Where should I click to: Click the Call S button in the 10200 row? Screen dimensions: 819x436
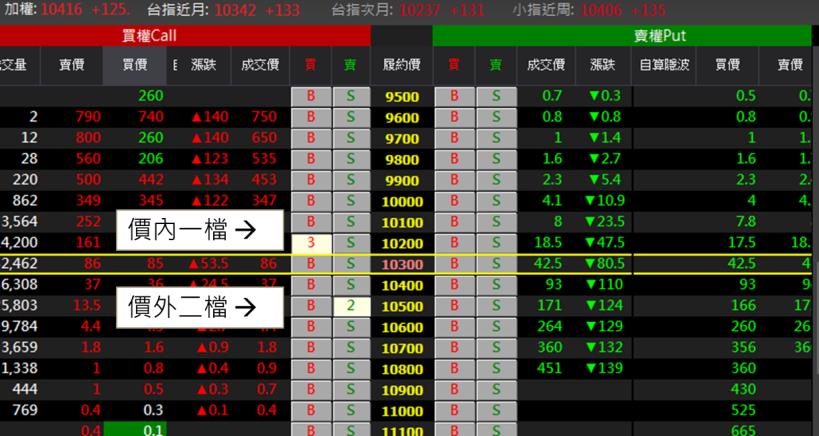[x=351, y=243]
